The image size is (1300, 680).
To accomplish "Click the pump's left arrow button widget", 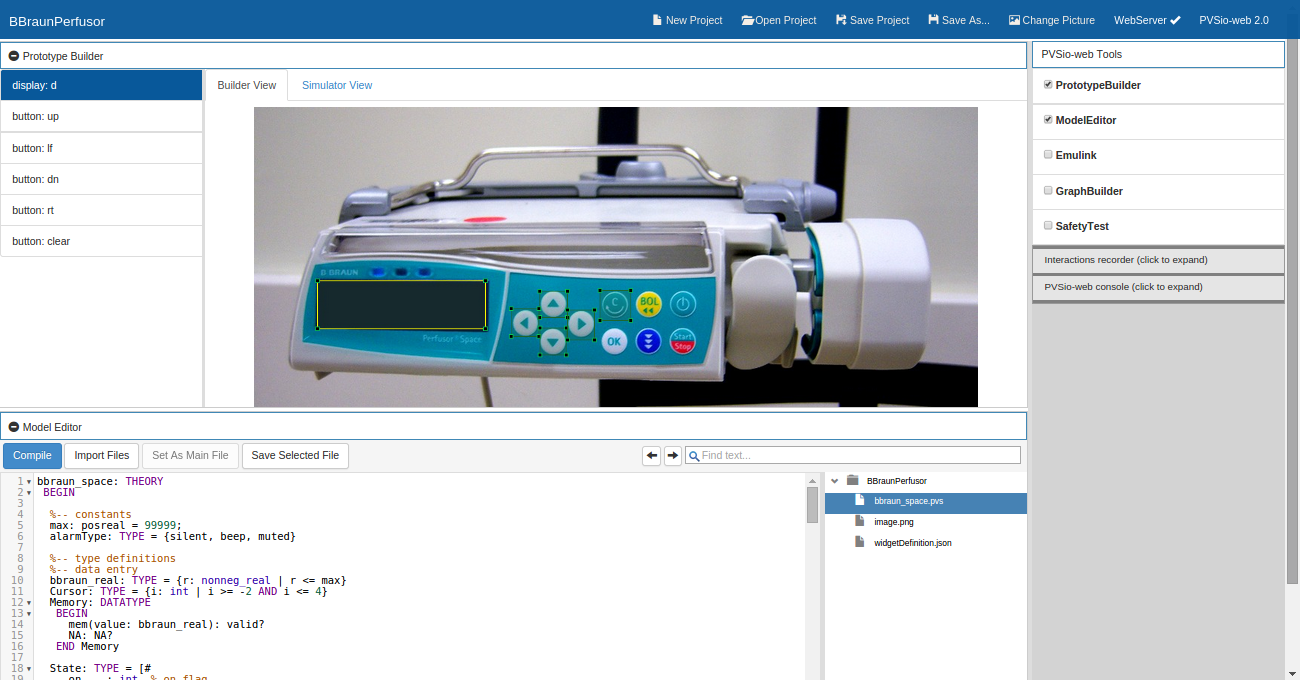I will pyautogui.click(x=525, y=322).
